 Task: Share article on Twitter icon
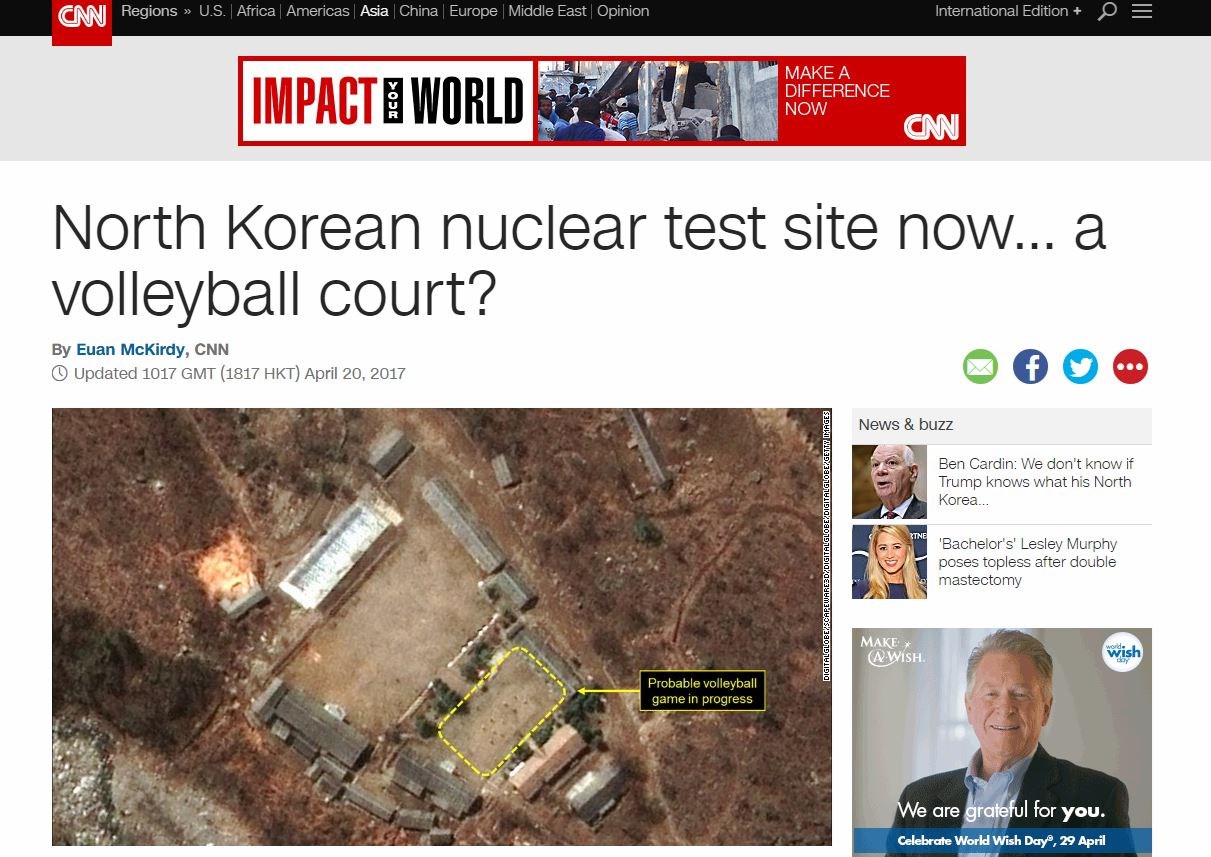[x=1080, y=367]
